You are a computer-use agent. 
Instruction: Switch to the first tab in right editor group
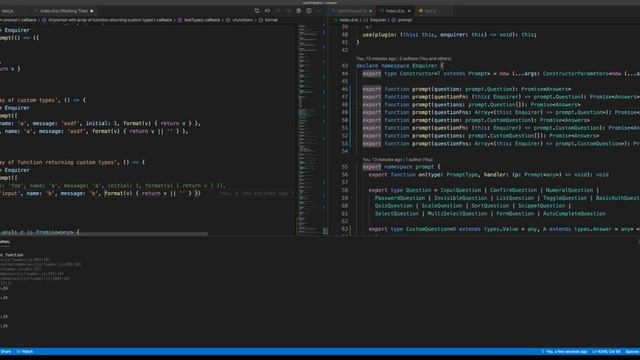pos(352,11)
